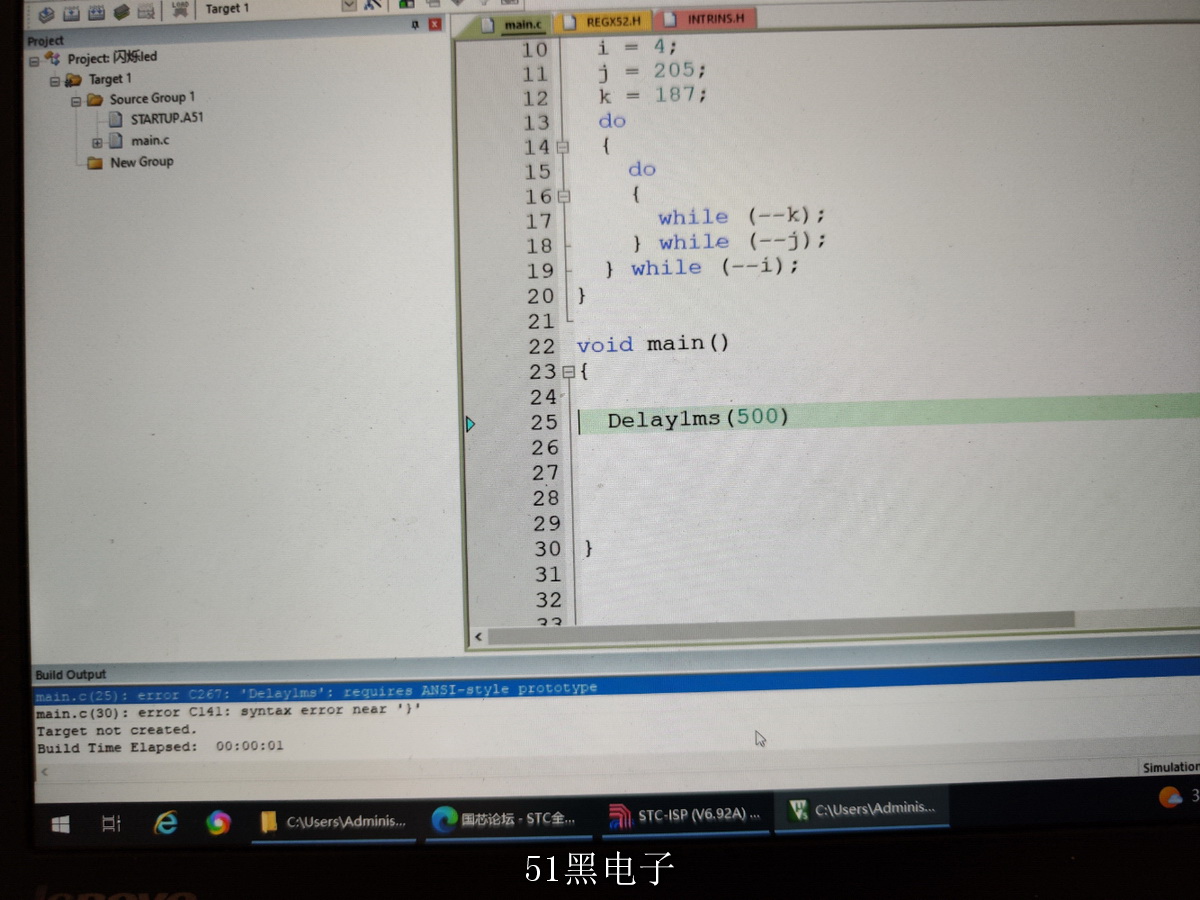Pin the Project panel with pushpin icon
The height and width of the screenshot is (900, 1200).
pos(416,25)
